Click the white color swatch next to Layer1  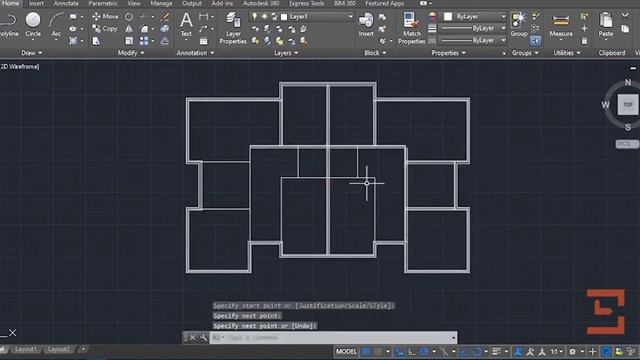point(284,17)
